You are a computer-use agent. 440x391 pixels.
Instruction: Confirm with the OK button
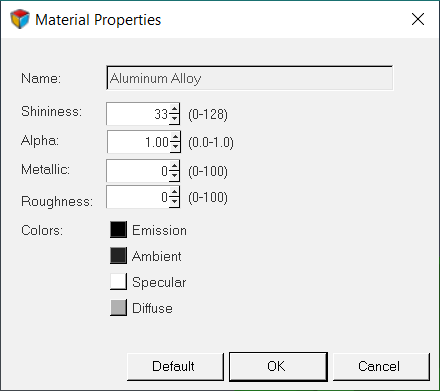click(278, 366)
